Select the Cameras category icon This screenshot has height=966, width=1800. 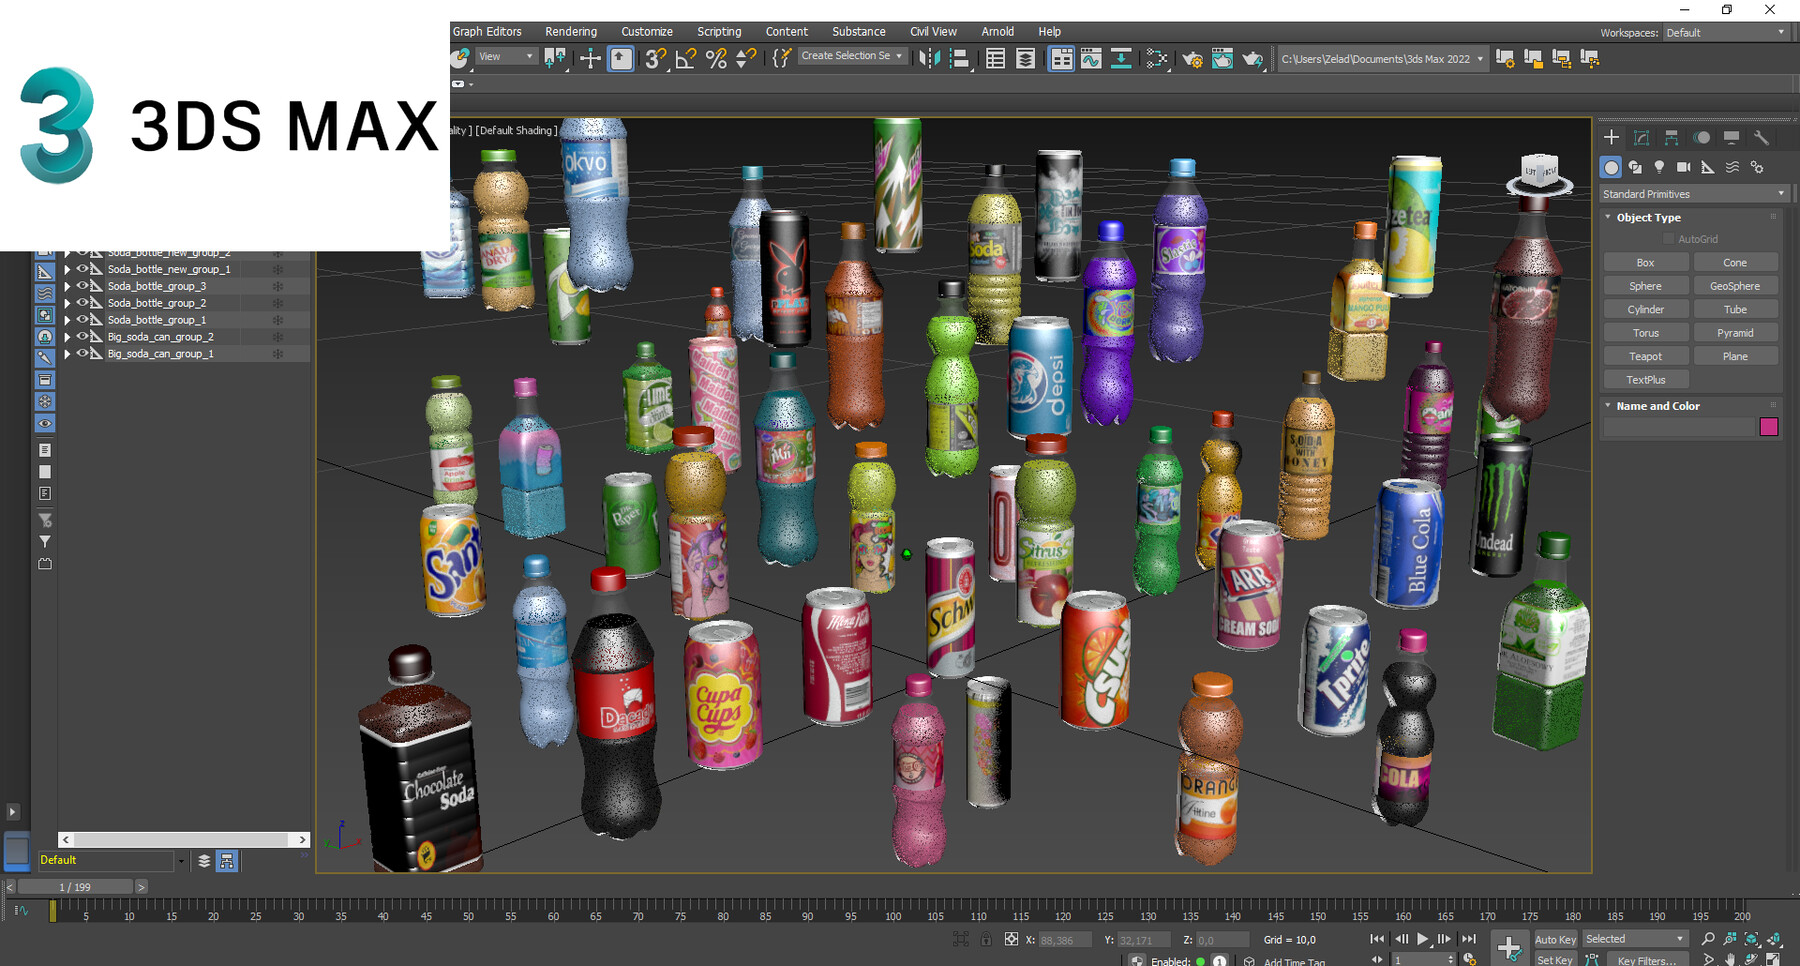(1683, 167)
